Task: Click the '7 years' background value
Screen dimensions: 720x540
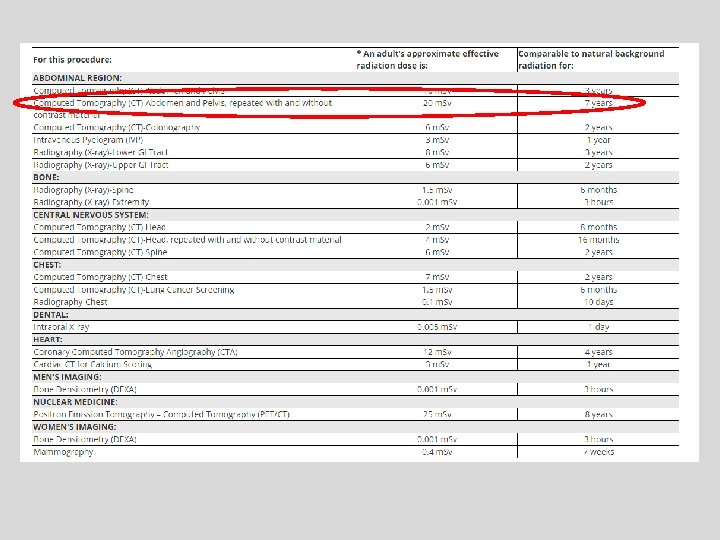Action: (598, 103)
